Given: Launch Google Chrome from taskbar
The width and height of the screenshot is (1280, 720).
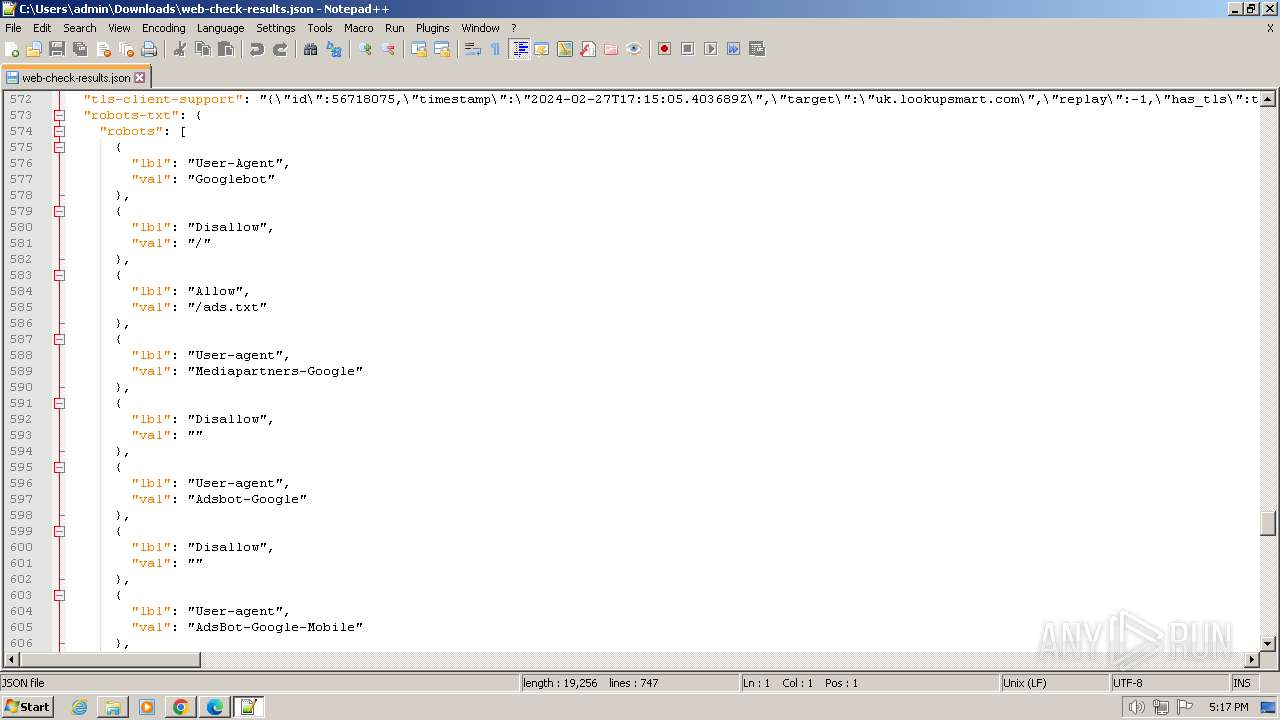Looking at the screenshot, I should (x=181, y=707).
